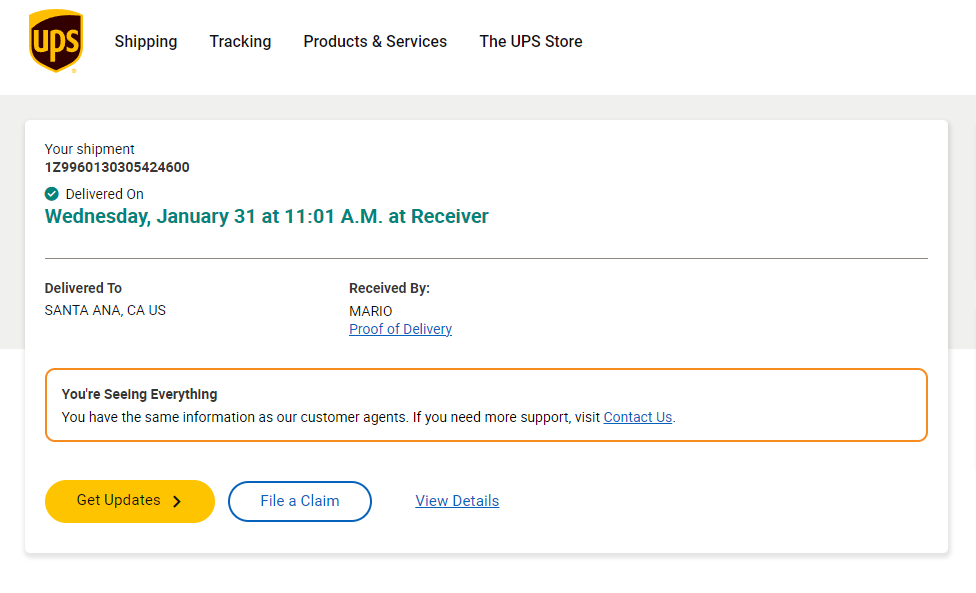Click the green delivered checkmark icon
Screen dimensions: 976x593
[52, 194]
